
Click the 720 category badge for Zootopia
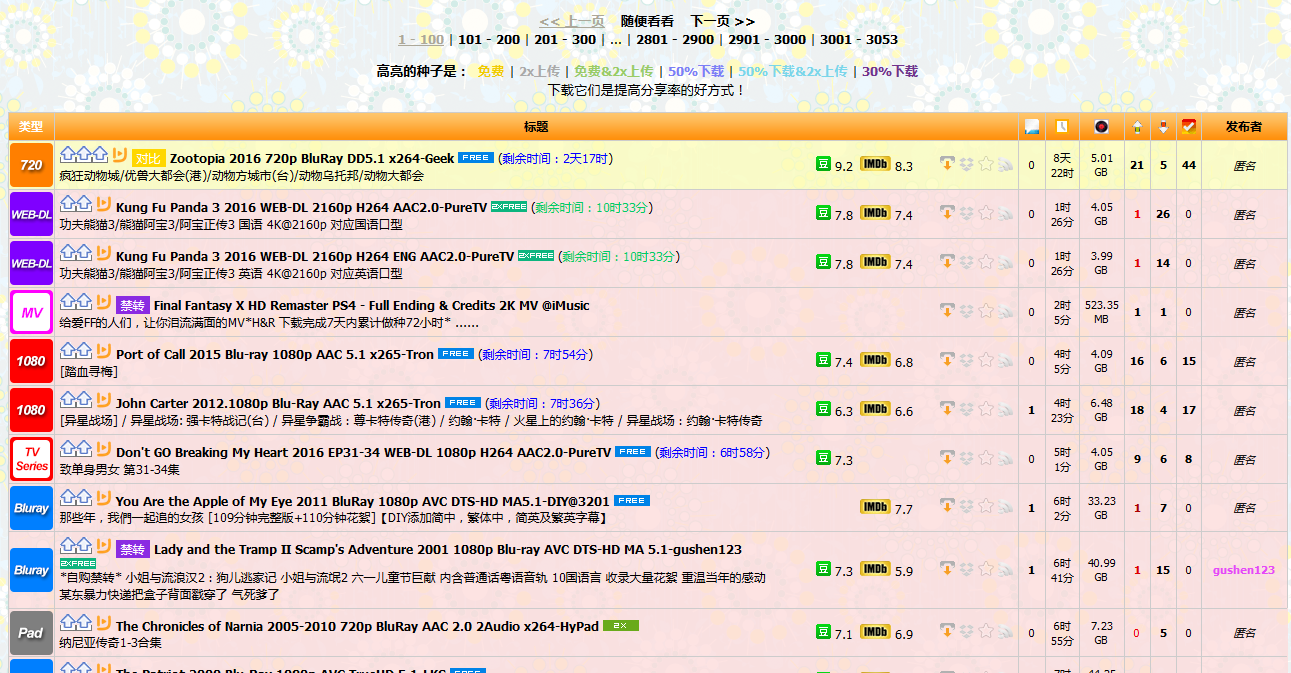[x=31, y=165]
